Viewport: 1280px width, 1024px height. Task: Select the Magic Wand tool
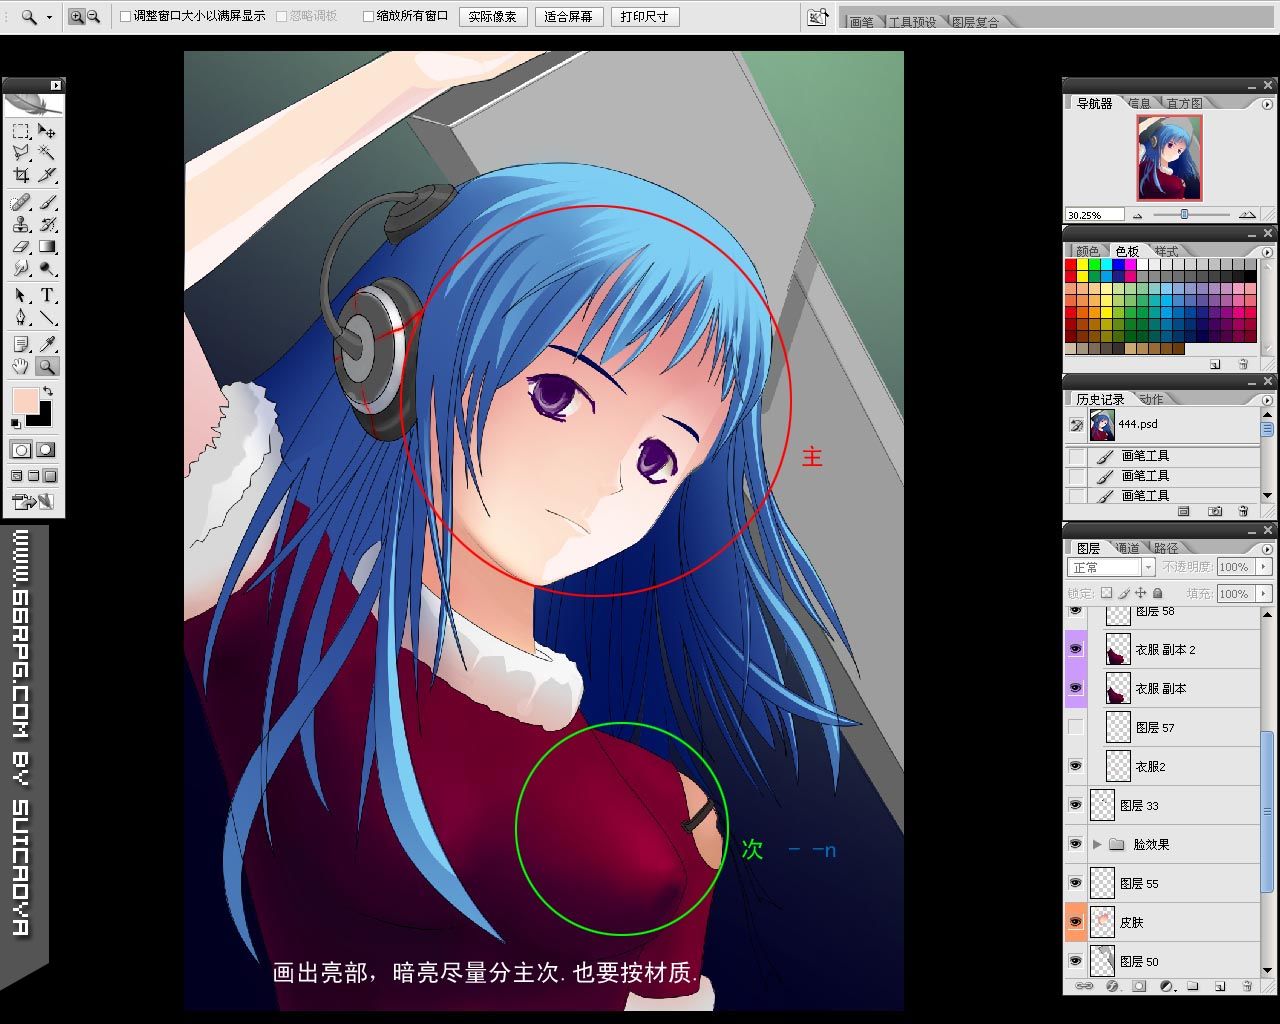pyautogui.click(x=47, y=153)
